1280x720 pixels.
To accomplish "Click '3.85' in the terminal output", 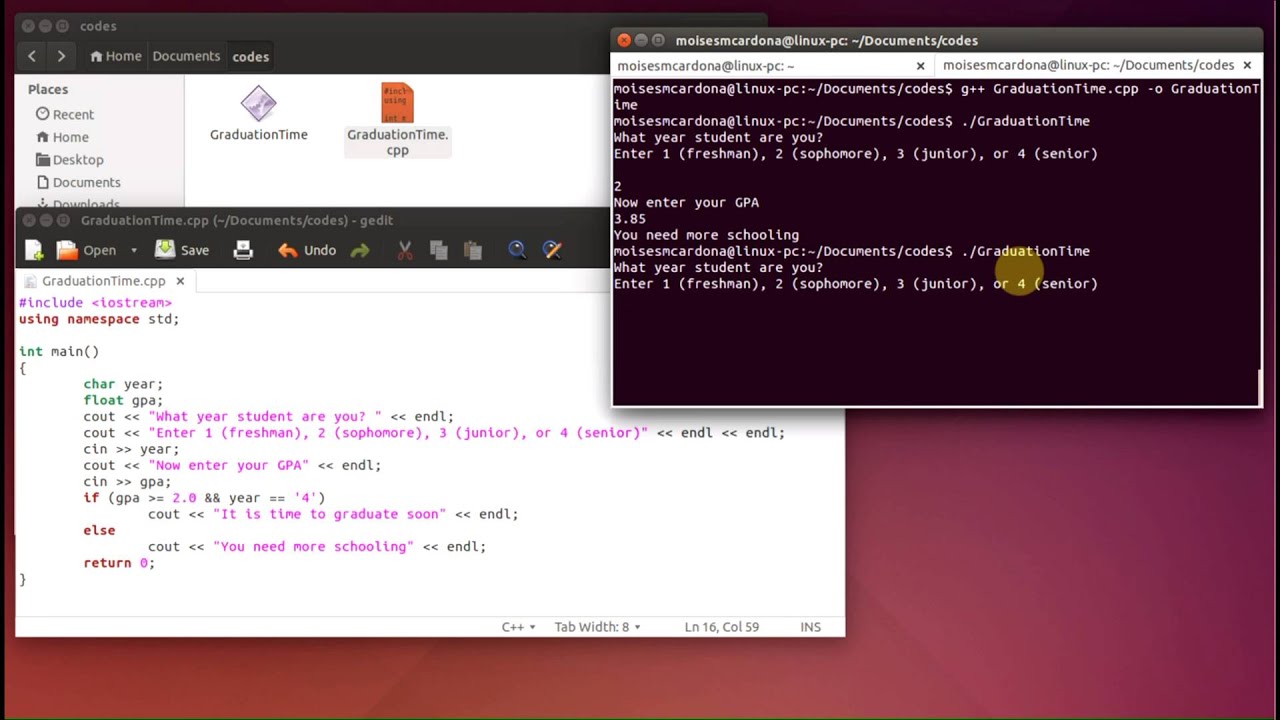I will [x=629, y=218].
